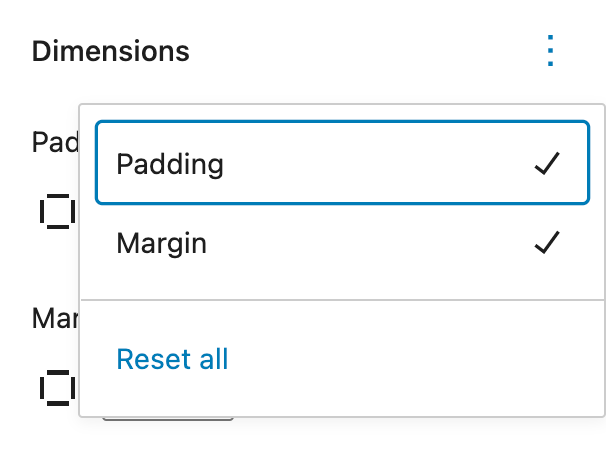The height and width of the screenshot is (450, 606).
Task: Click the focused Padding row with blue outline
Action: [342, 162]
